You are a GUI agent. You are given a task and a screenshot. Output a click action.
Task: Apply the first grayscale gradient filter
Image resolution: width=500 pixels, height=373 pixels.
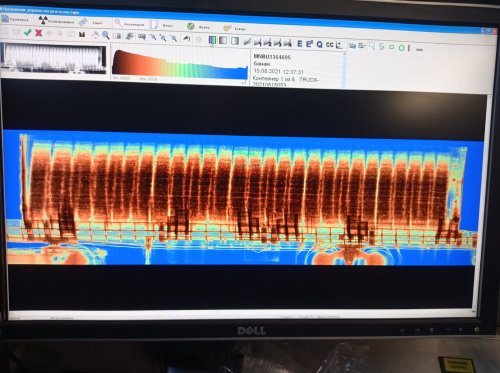(x=223, y=40)
